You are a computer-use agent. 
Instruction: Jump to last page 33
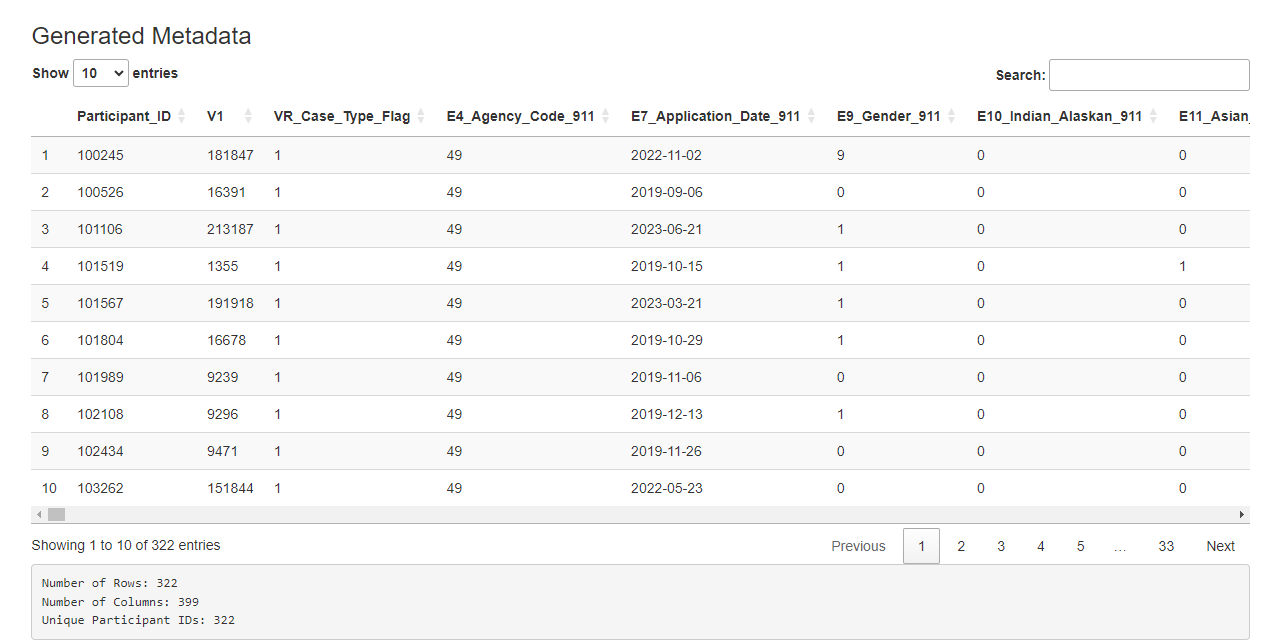[1166, 546]
